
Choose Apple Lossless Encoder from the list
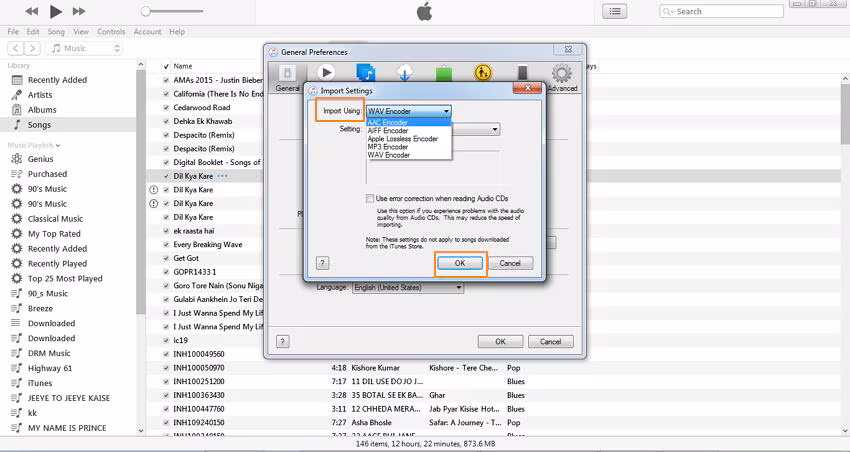(x=409, y=139)
